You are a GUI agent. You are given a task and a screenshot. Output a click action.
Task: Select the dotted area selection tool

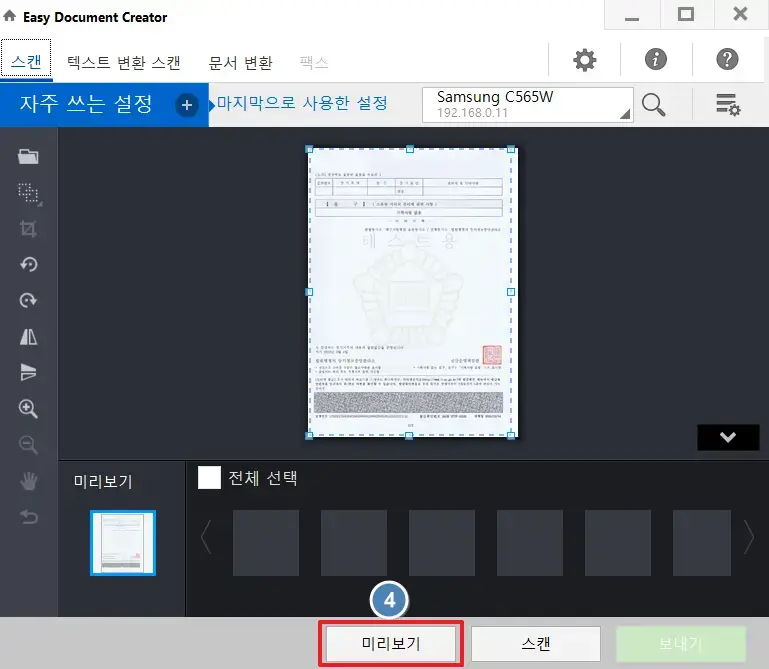29,193
